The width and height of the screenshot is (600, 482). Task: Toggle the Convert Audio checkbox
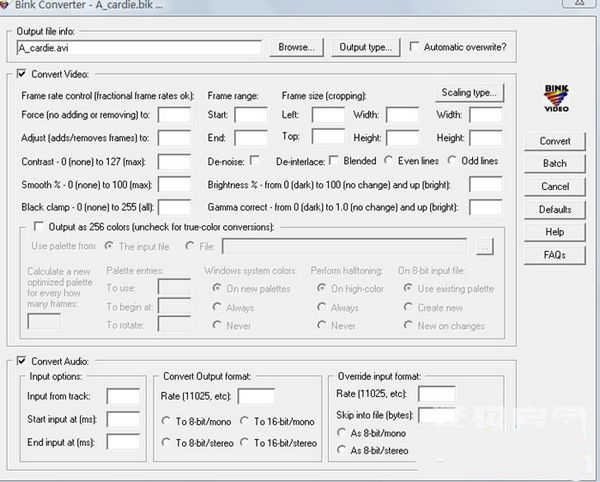pos(23,360)
